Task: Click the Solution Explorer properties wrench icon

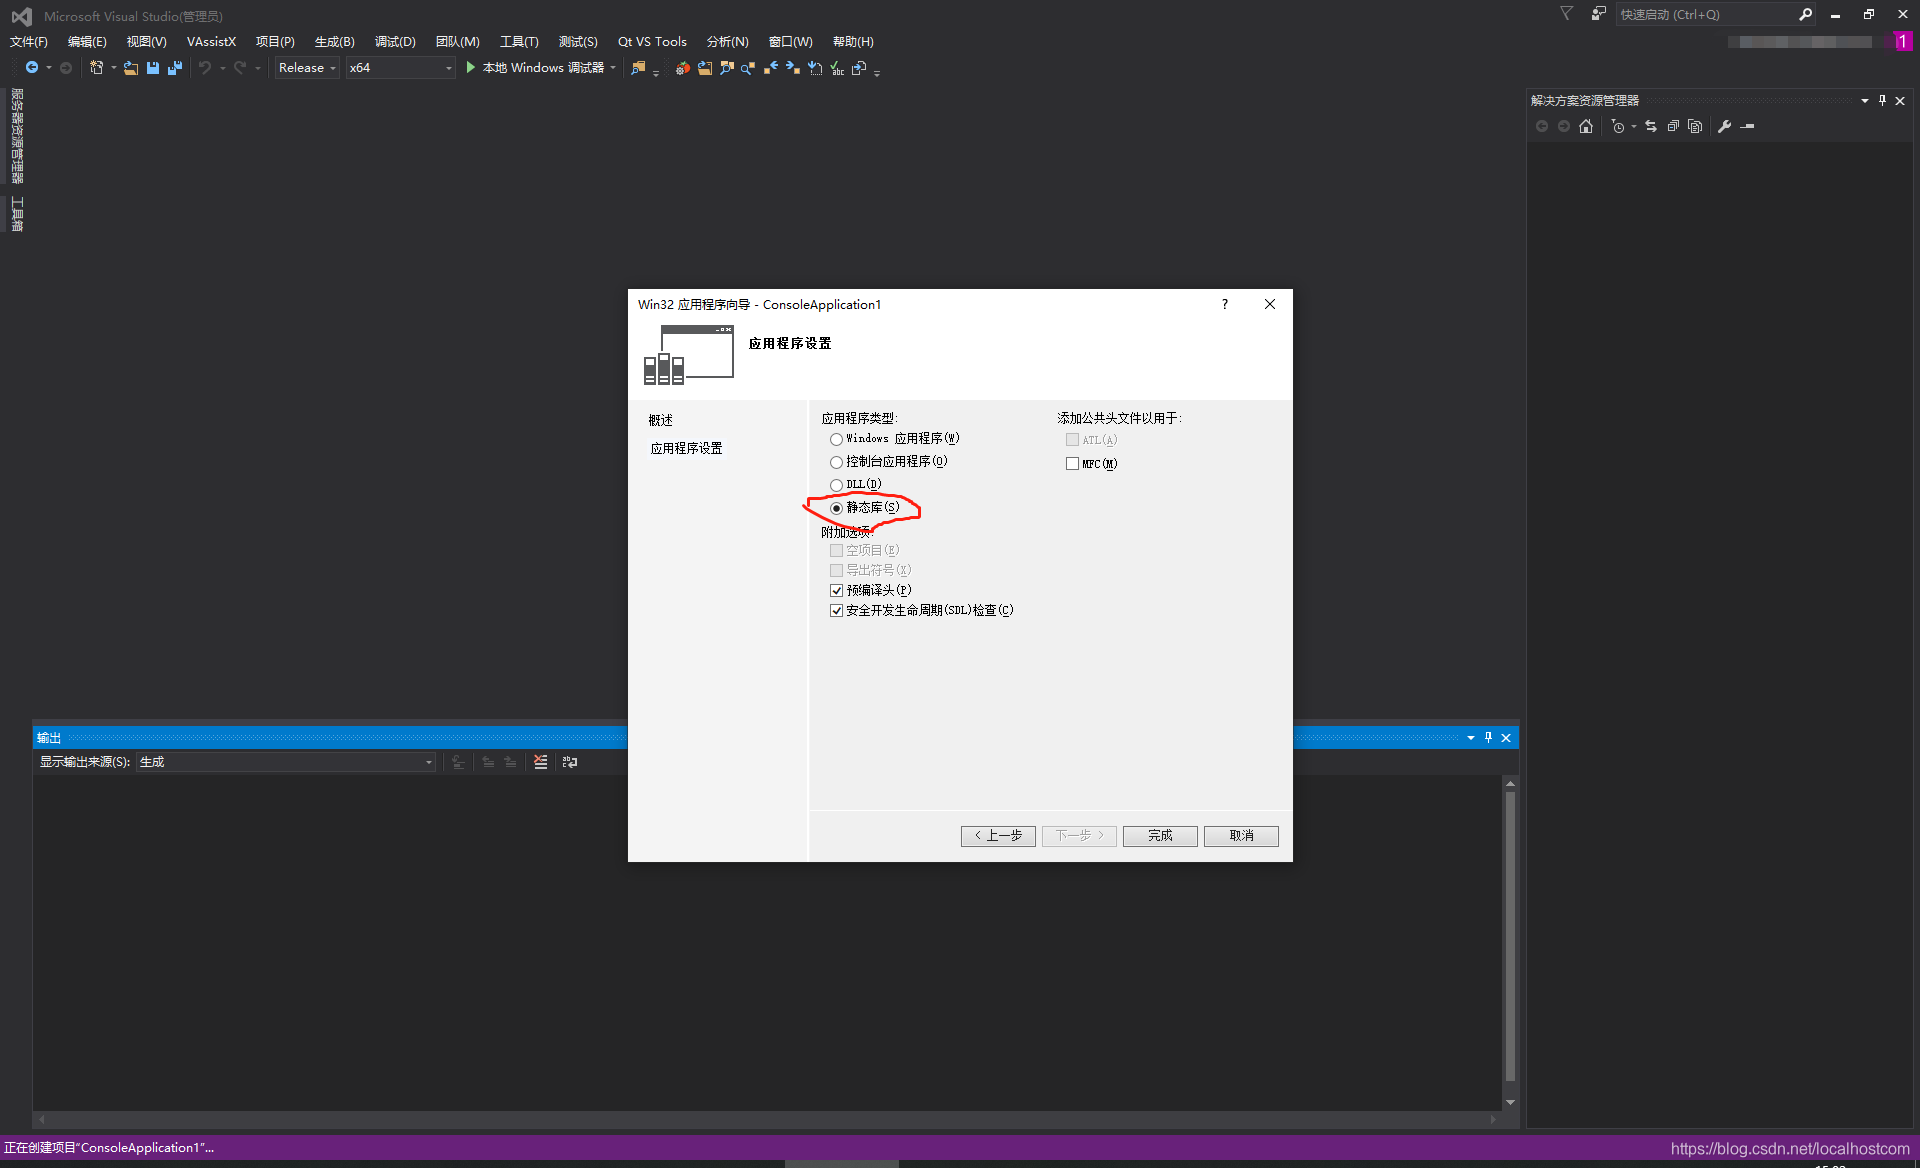Action: point(1724,126)
